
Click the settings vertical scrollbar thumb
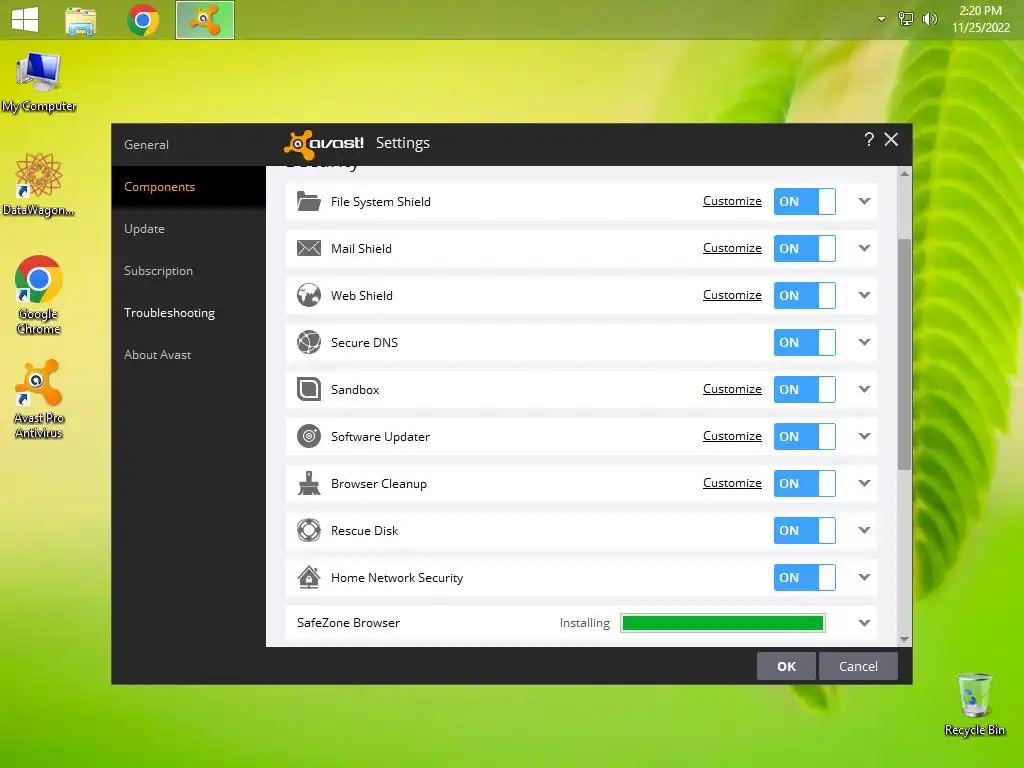[904, 354]
